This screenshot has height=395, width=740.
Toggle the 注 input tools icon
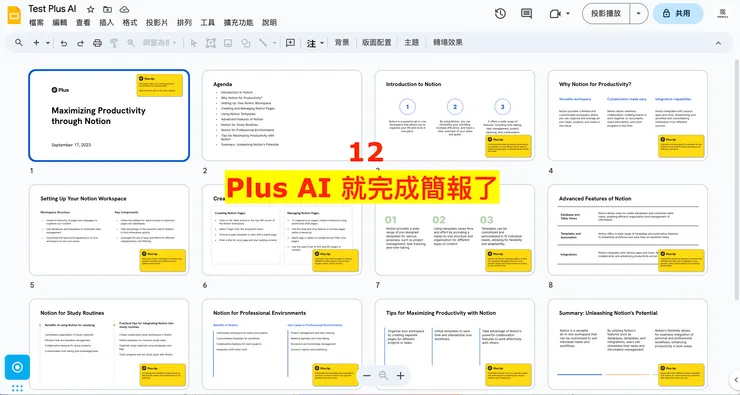click(311, 43)
